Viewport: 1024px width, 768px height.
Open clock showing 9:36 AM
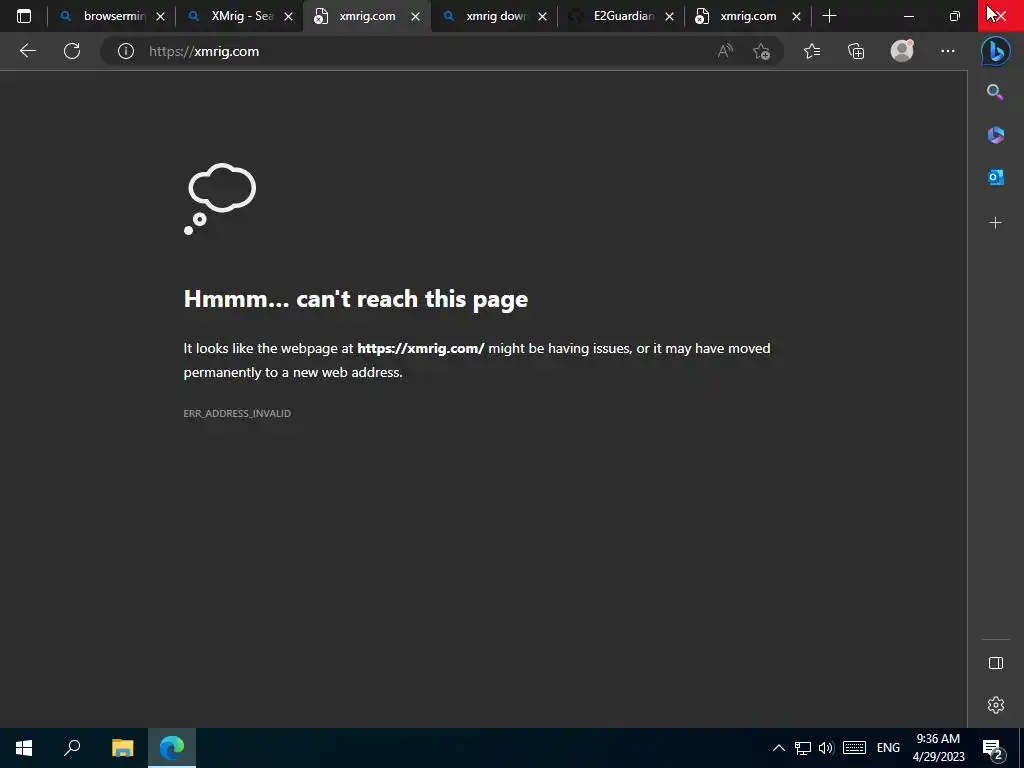[938, 748]
